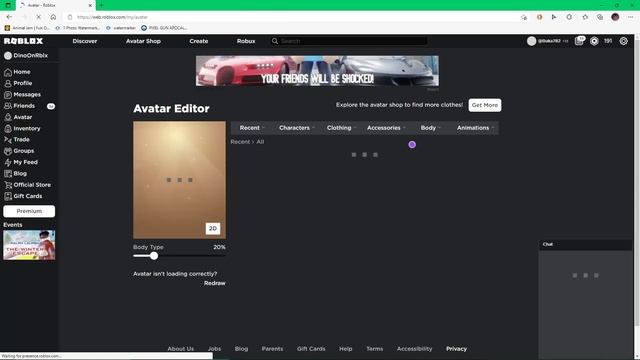Open the Parents footer link
Viewport: 640px width, 360px height.
point(272,349)
